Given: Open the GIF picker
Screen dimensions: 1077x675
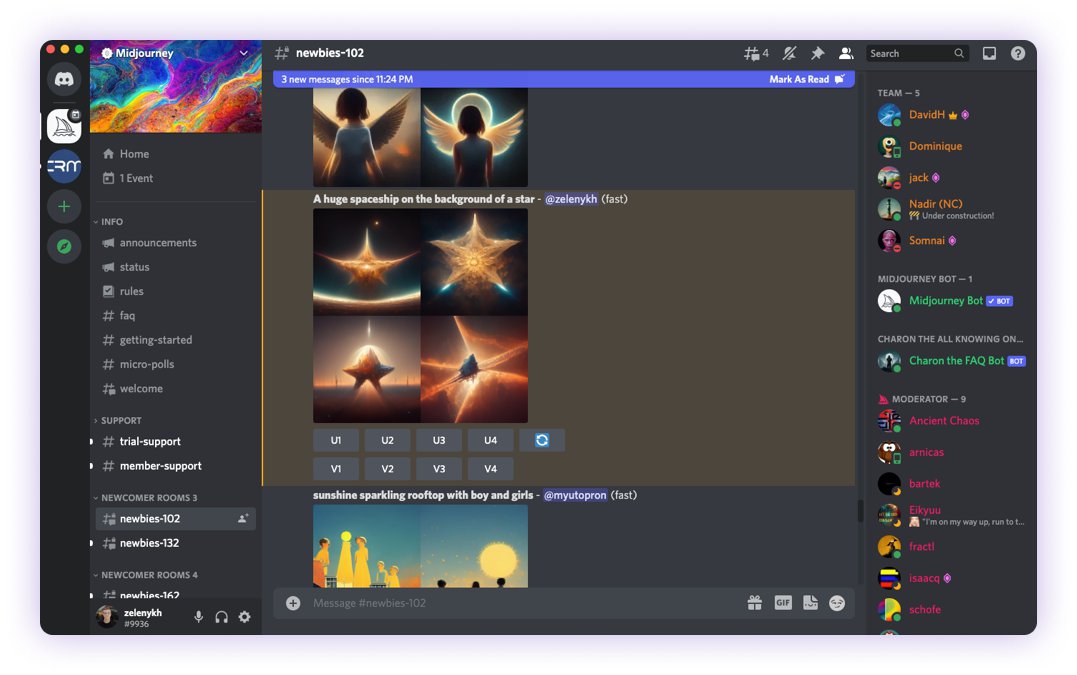Looking at the screenshot, I should [783, 603].
